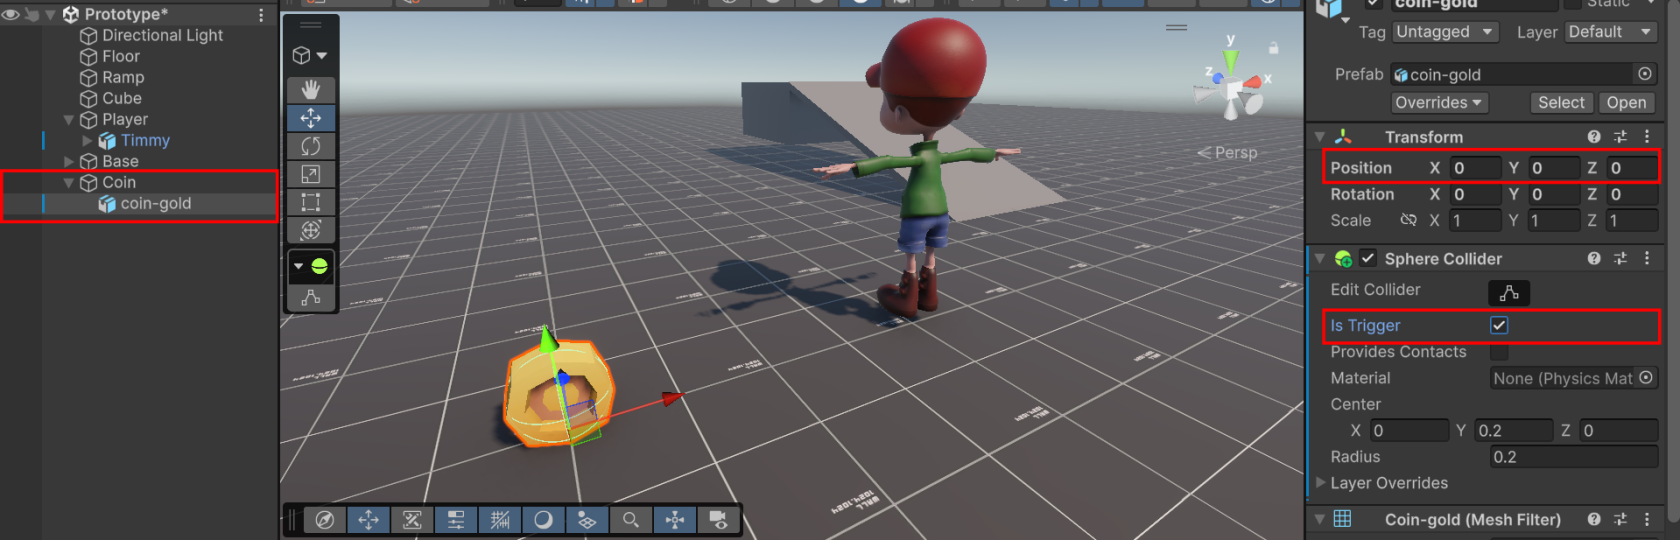Open Transform component help icon
The height and width of the screenshot is (540, 1680).
point(1593,137)
